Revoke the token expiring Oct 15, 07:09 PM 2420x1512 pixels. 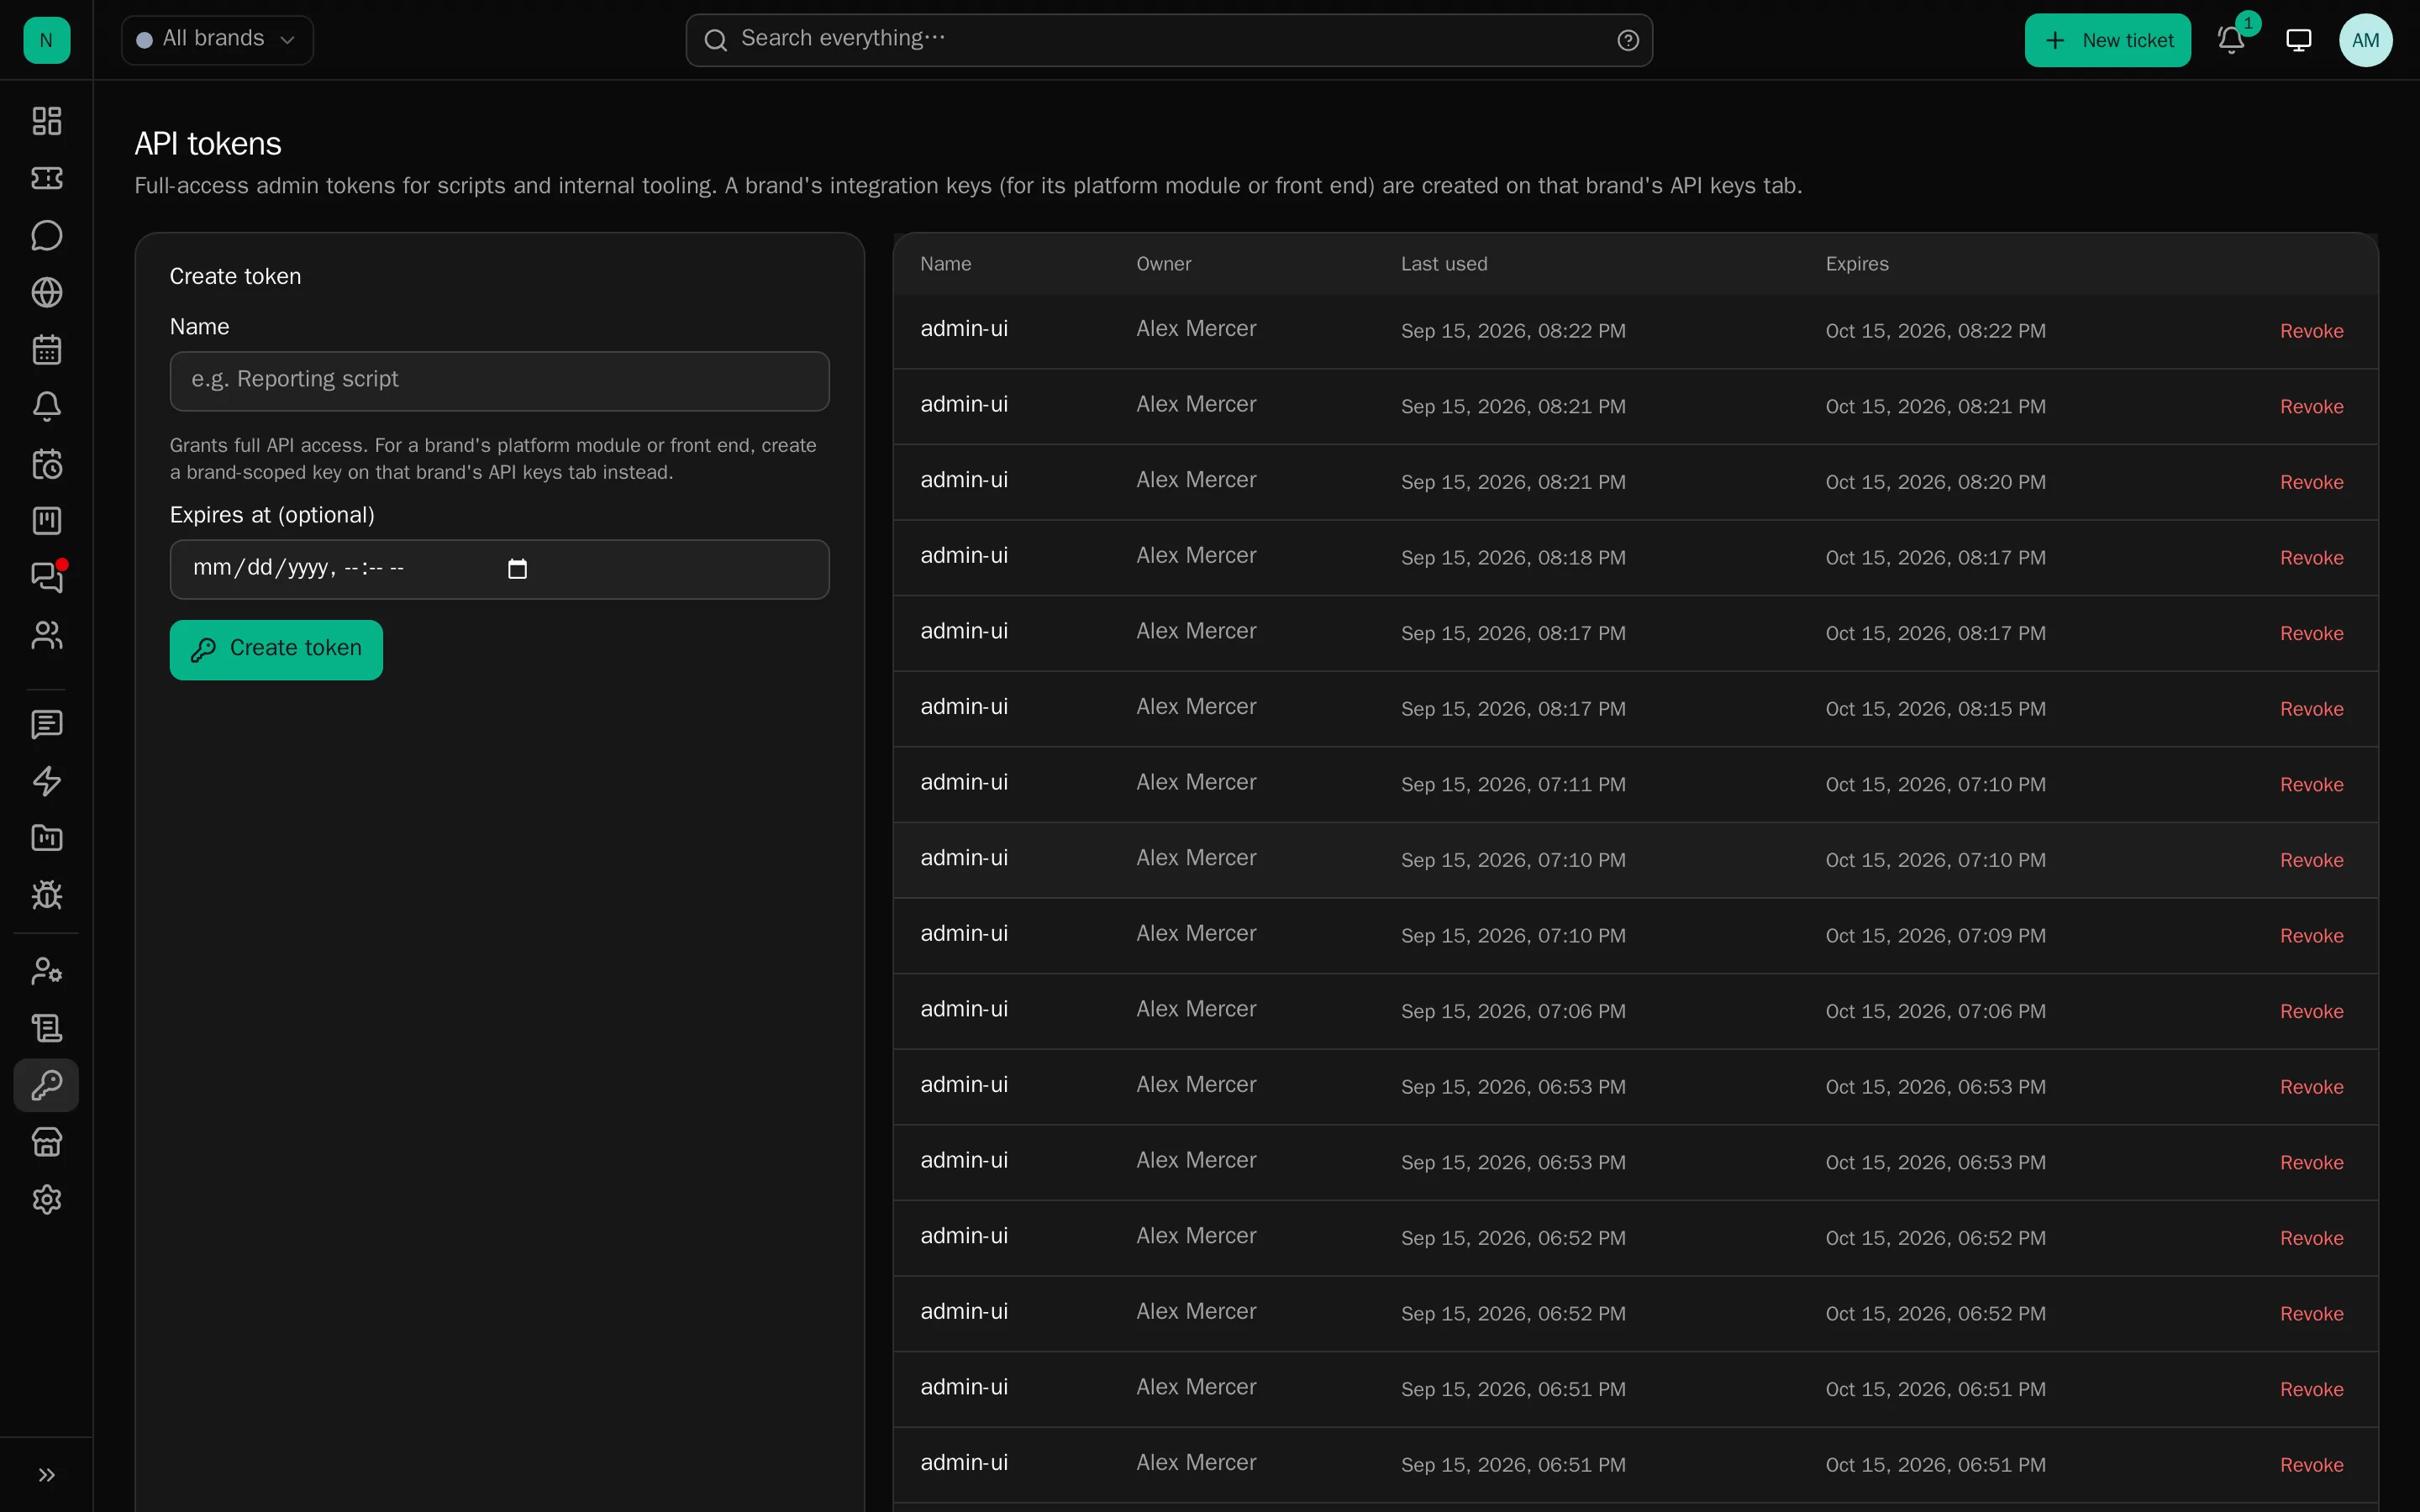click(2311, 936)
